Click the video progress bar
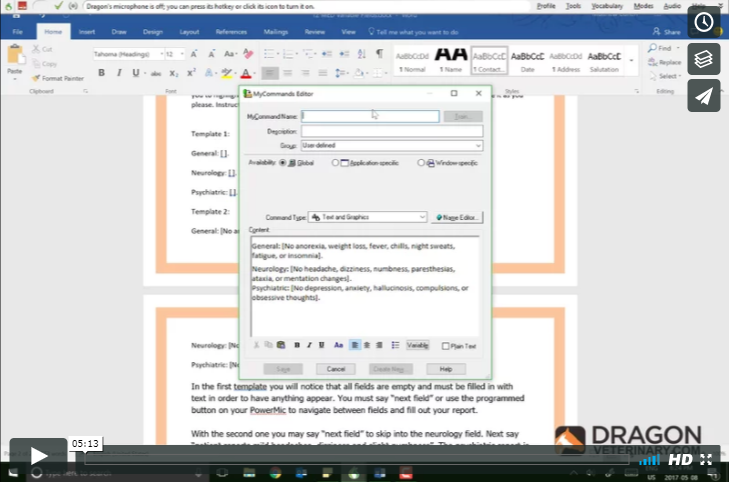Screen dimensions: 729x482 click(357, 460)
